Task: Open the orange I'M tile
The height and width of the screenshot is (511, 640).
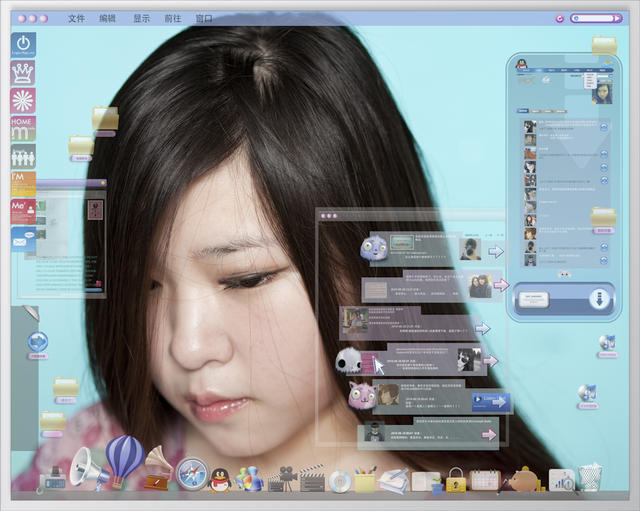Action: (23, 184)
